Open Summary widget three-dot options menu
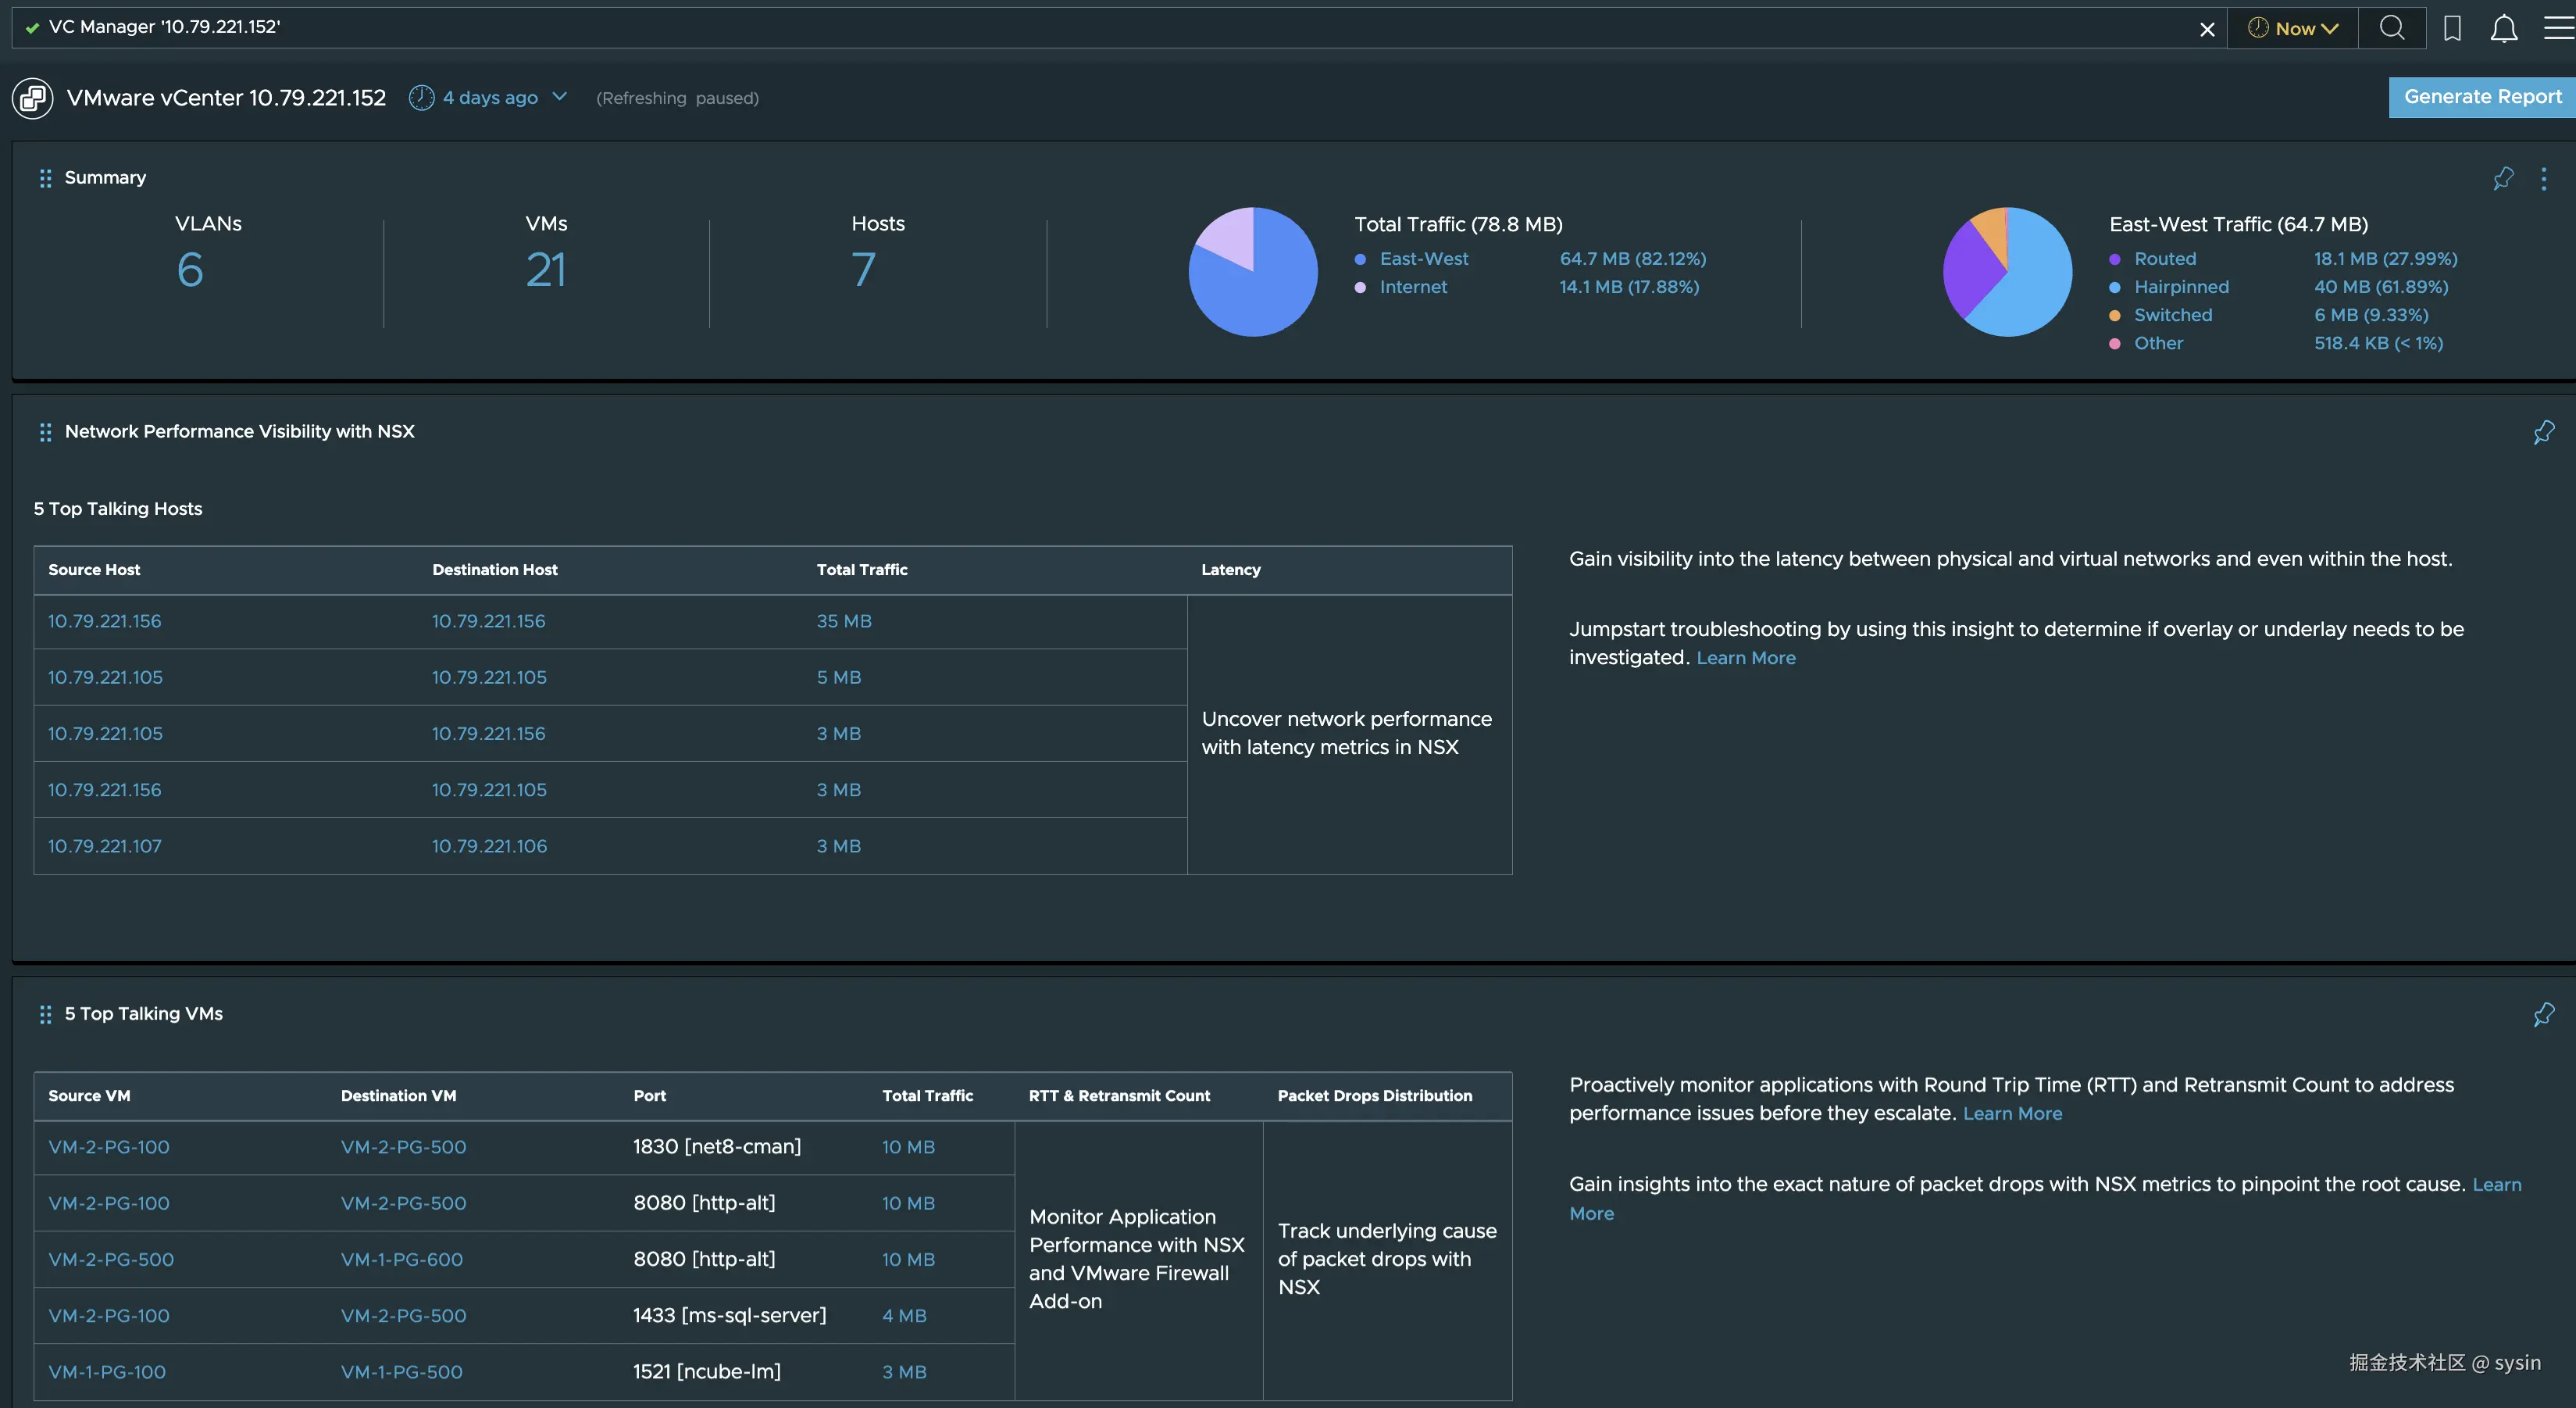 2543,178
